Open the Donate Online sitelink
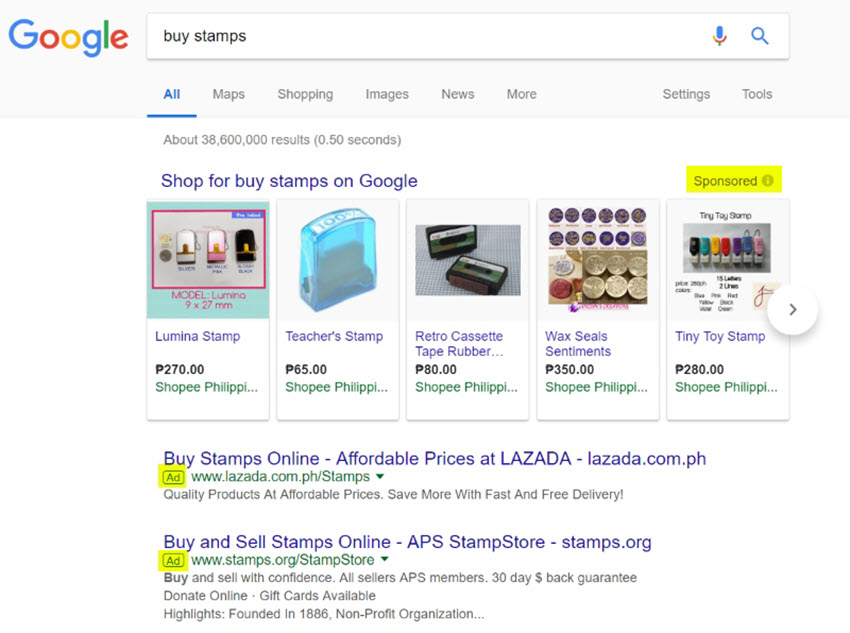The width and height of the screenshot is (850, 633). click(205, 596)
